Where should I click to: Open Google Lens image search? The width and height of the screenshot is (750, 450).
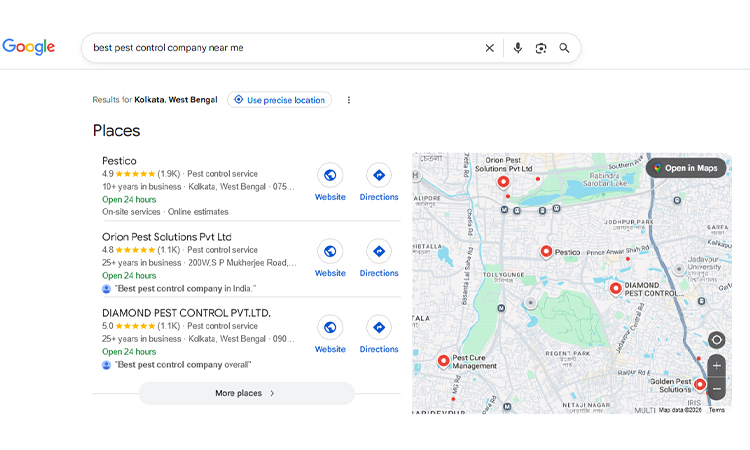point(541,48)
